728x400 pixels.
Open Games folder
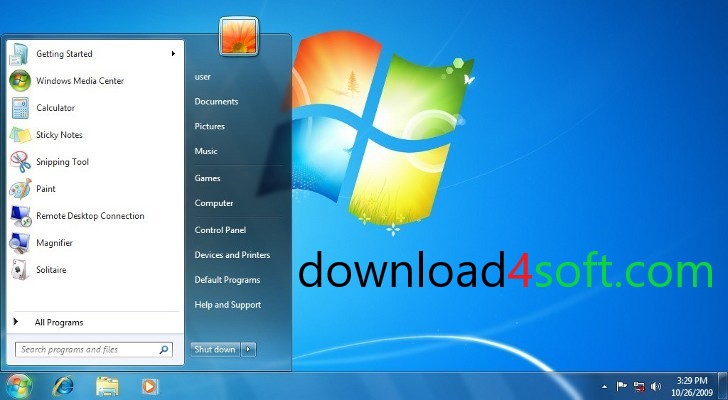pyautogui.click(x=207, y=178)
